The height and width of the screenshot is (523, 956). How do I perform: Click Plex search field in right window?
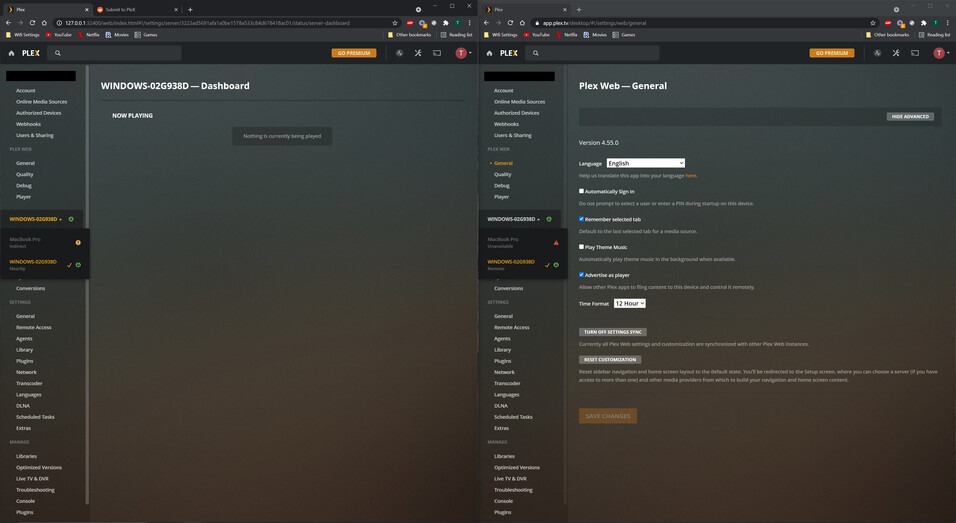tap(593, 53)
